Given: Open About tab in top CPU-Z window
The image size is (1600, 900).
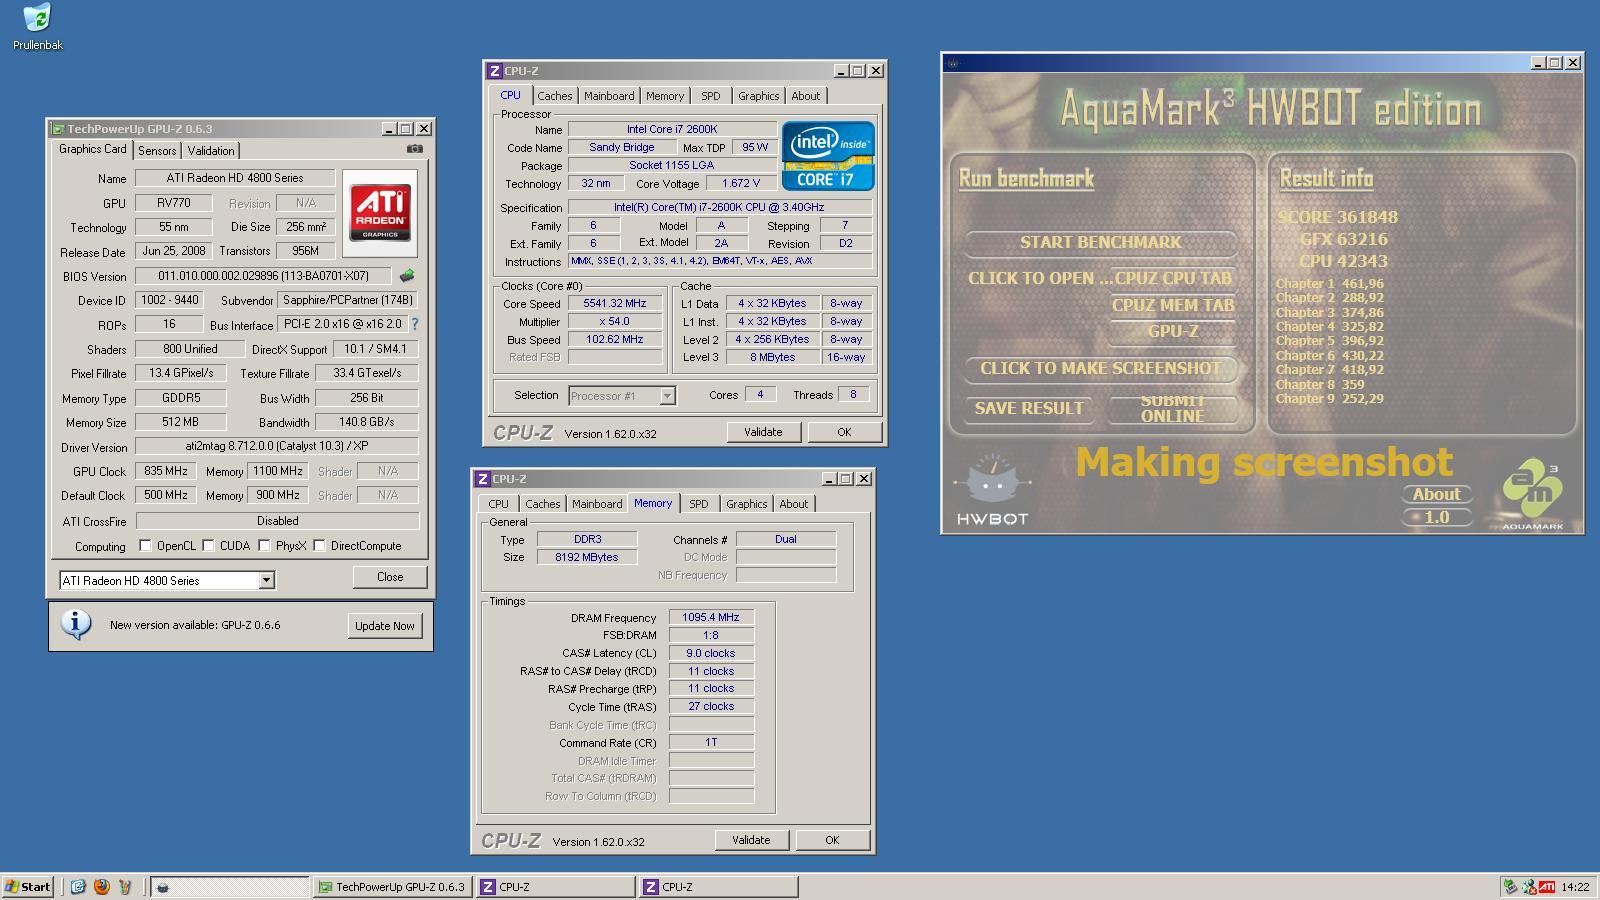Looking at the screenshot, I should pyautogui.click(x=805, y=96).
